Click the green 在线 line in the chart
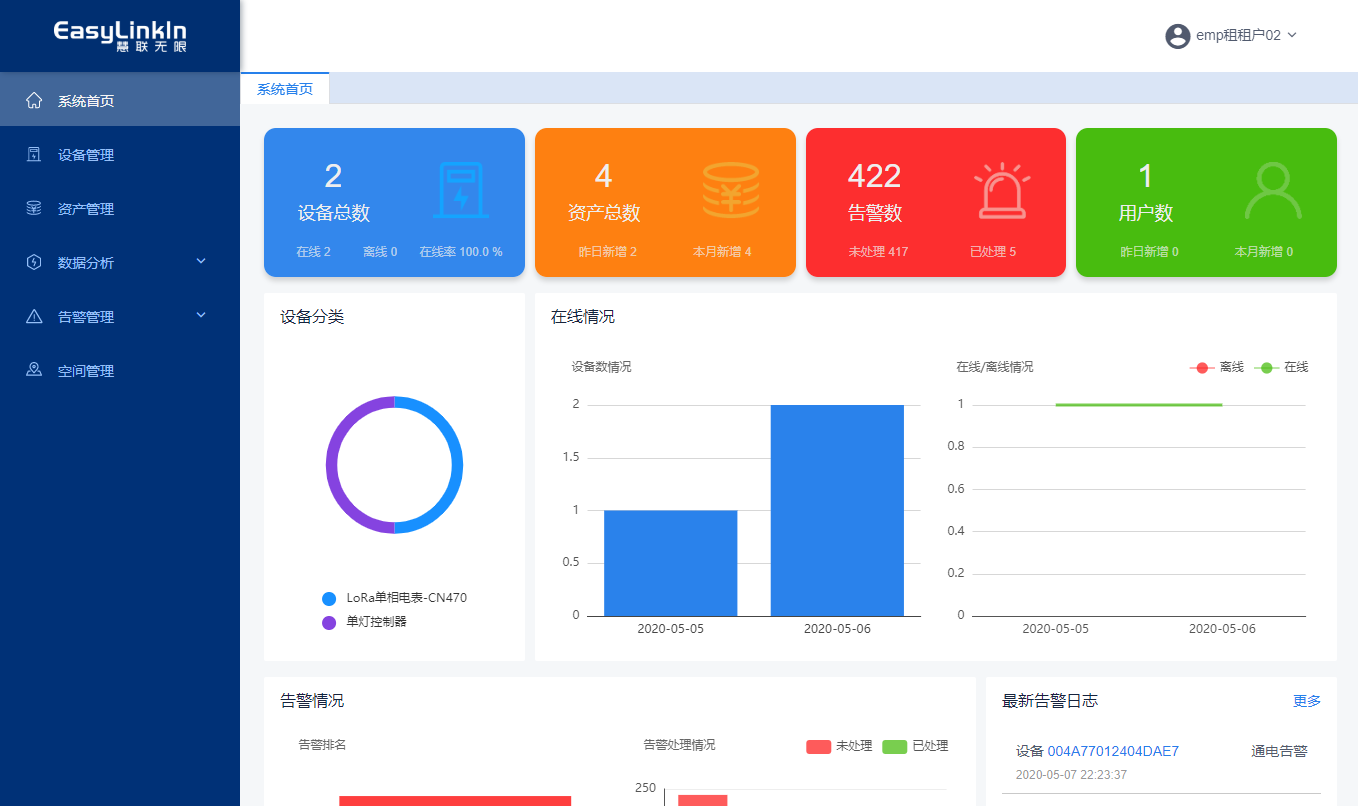 1139,405
